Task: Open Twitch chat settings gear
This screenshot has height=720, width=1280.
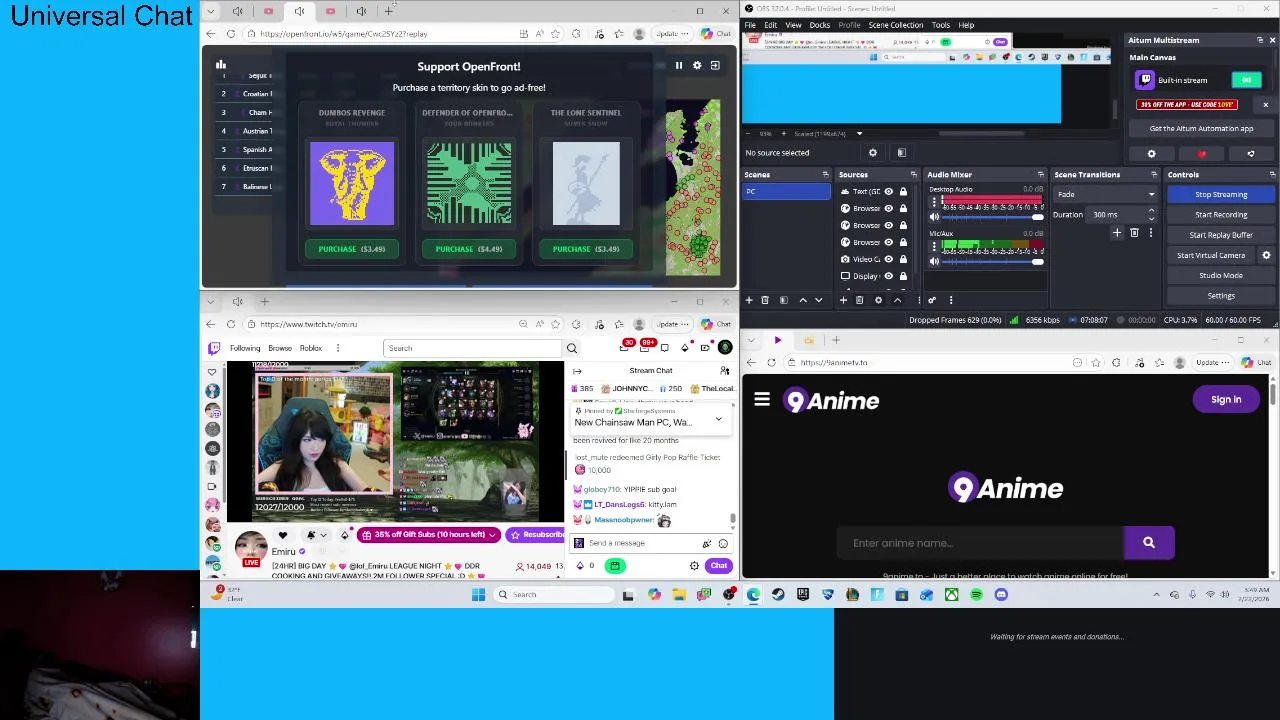Action: (x=694, y=566)
